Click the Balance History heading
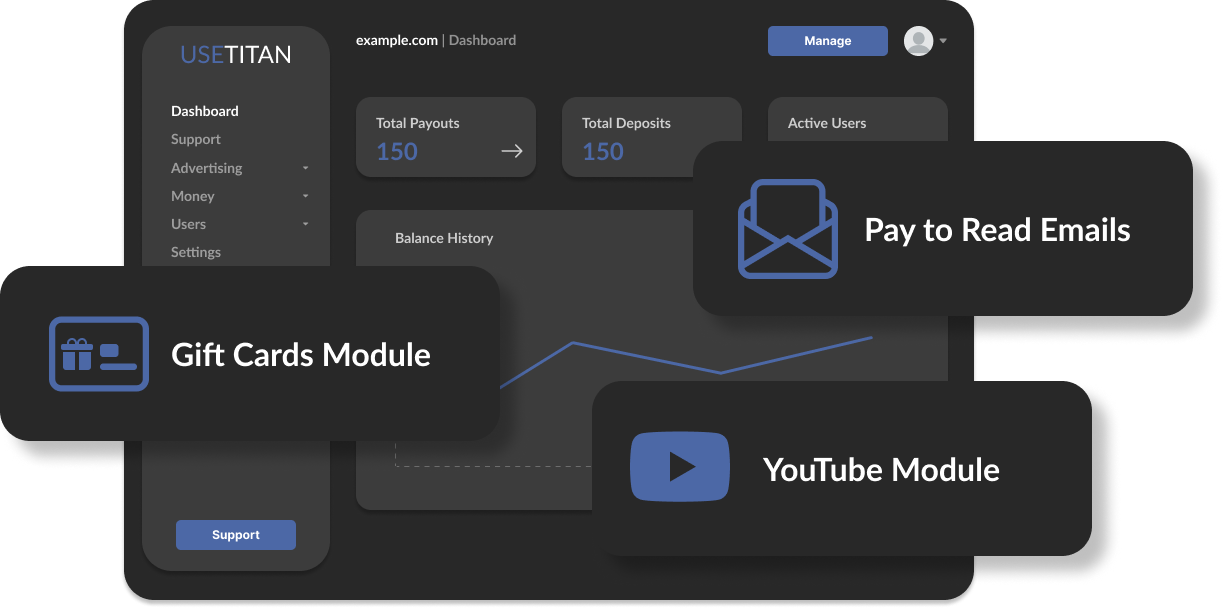Viewport: 1223px width, 608px height. pyautogui.click(x=444, y=238)
